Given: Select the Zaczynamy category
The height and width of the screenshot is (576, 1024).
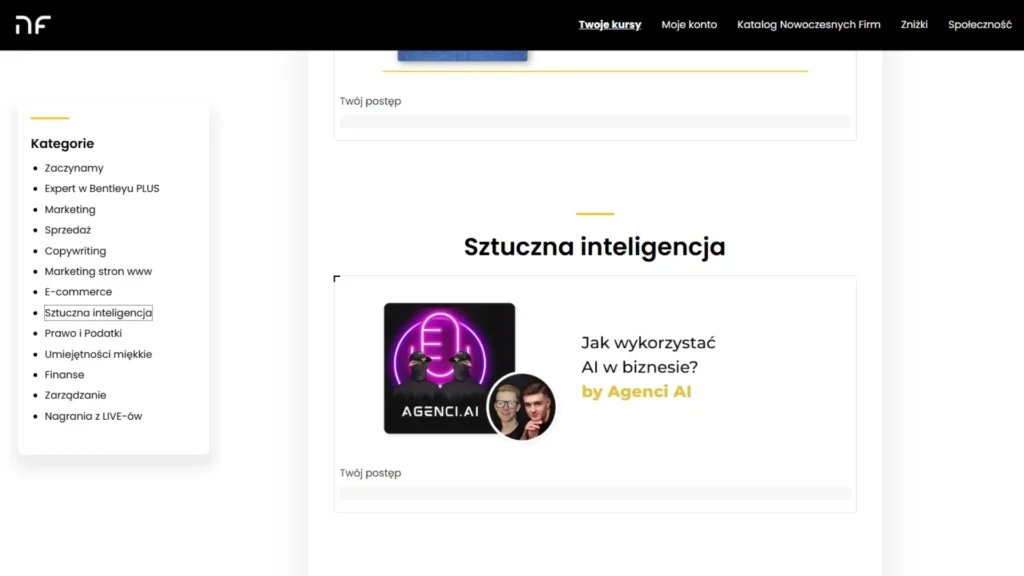Looking at the screenshot, I should point(74,168).
